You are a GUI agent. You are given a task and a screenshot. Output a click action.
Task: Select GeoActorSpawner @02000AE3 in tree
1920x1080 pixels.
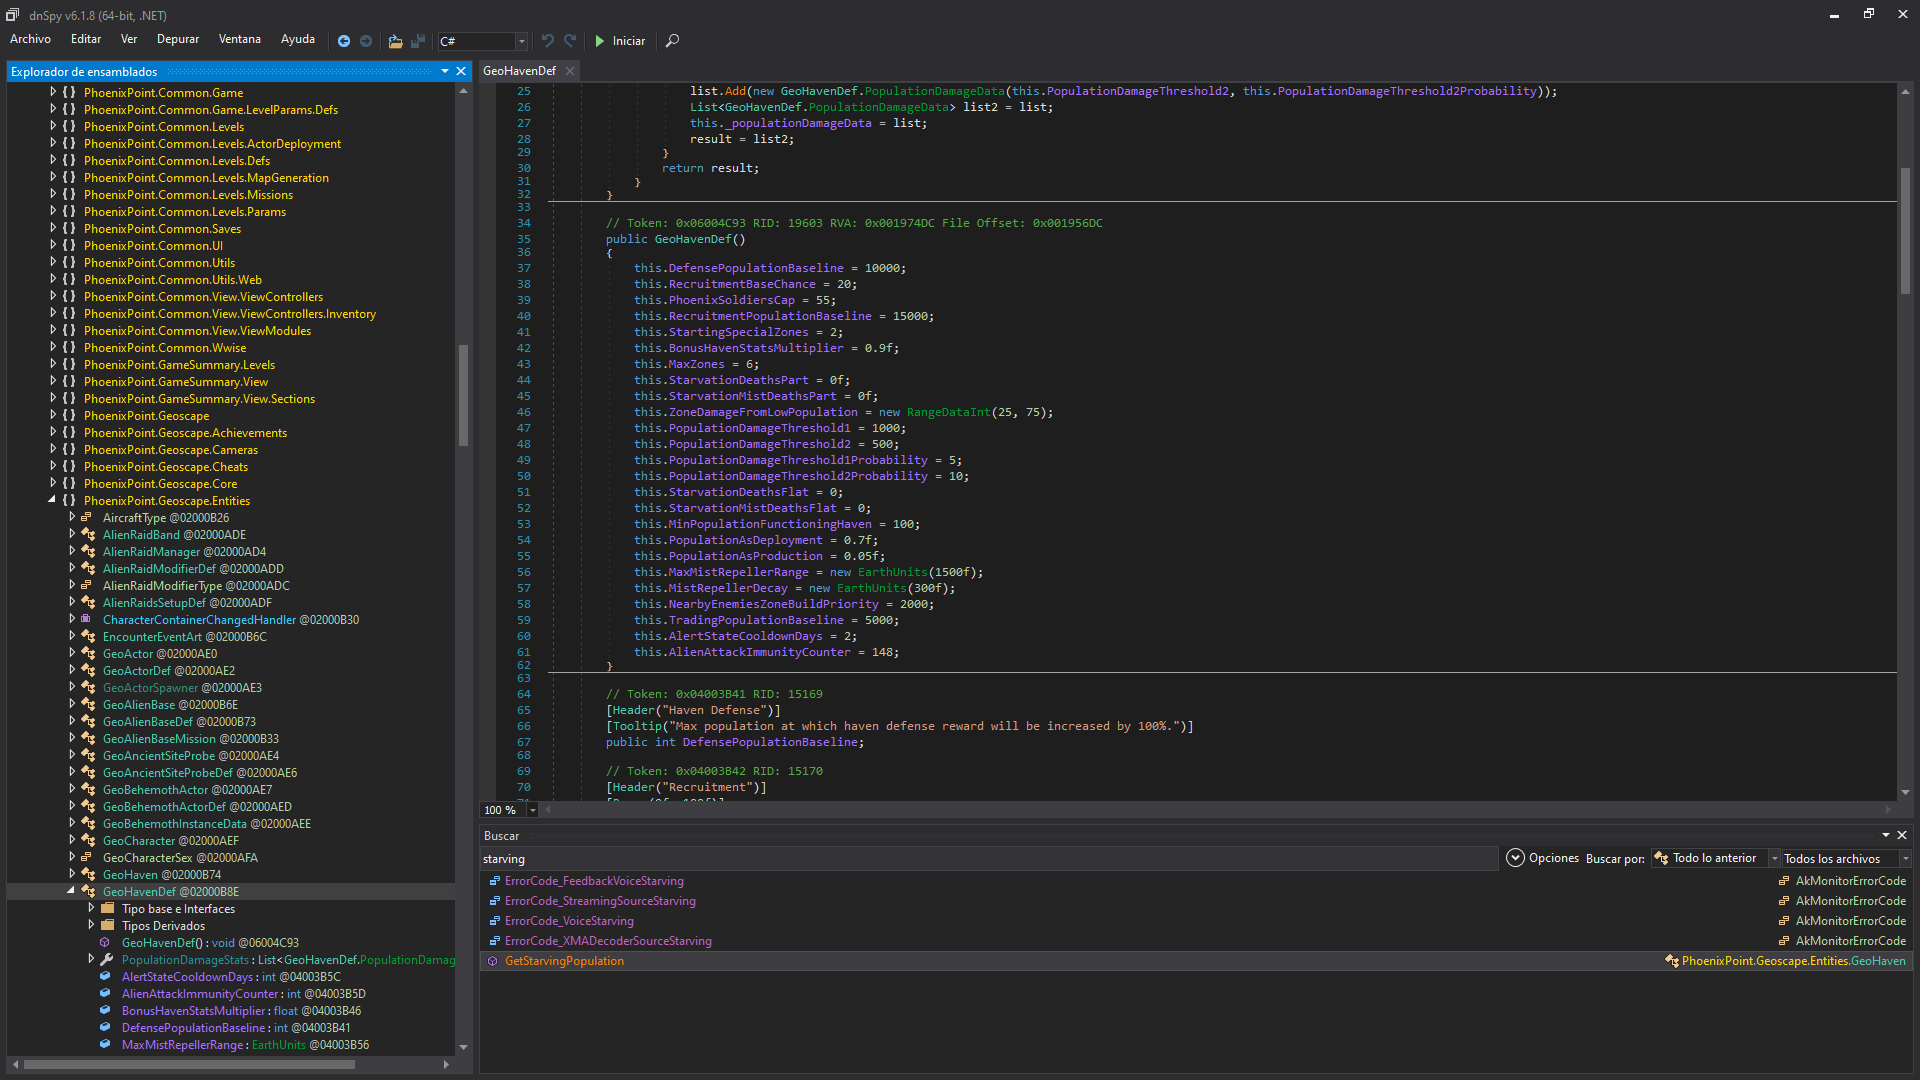pyautogui.click(x=182, y=688)
